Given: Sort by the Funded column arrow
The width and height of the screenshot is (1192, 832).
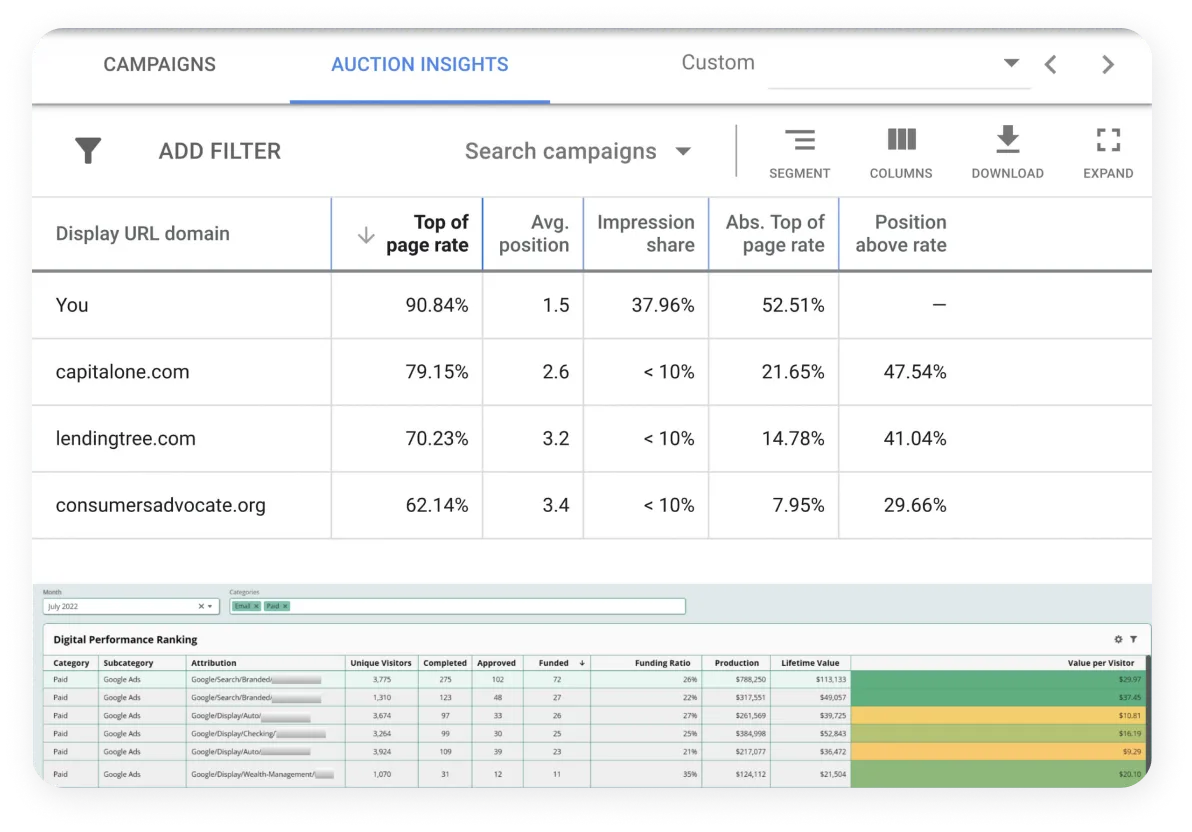Looking at the screenshot, I should coord(582,663).
